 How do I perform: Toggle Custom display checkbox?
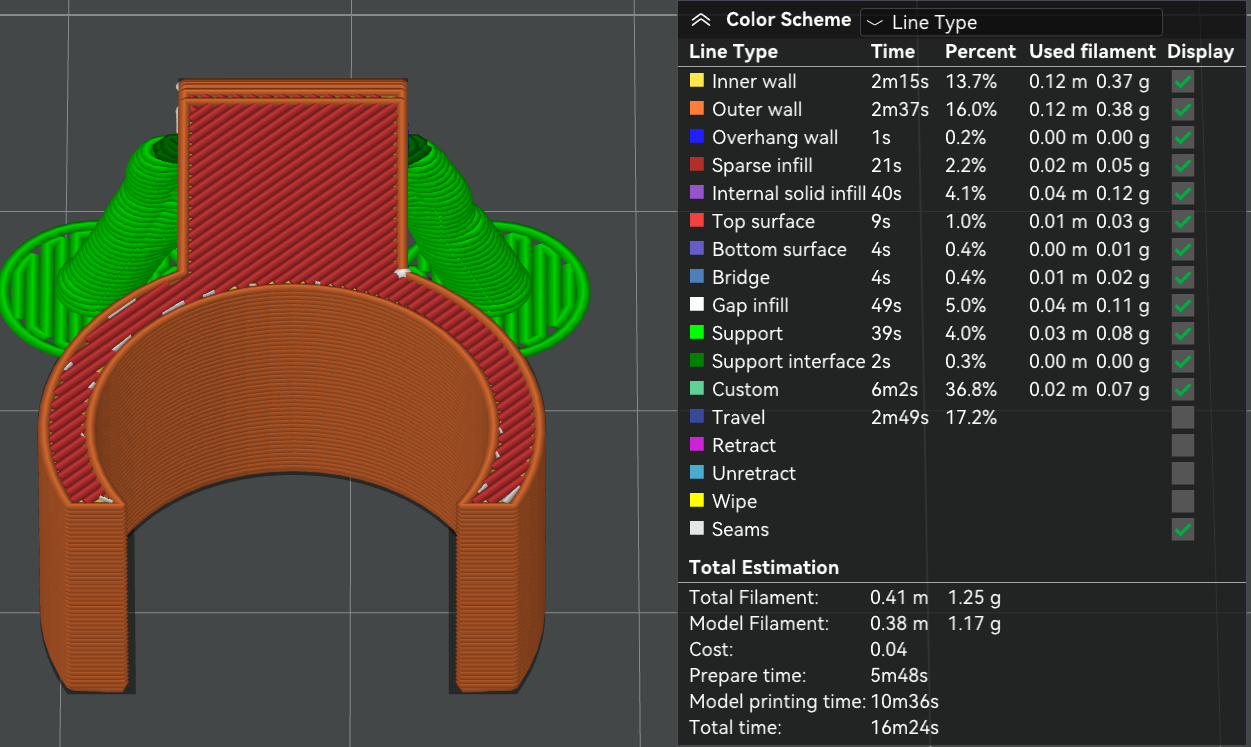[1183, 389]
